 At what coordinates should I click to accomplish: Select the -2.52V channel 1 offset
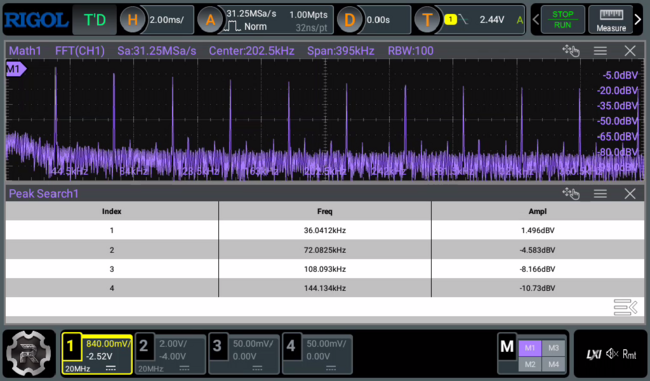[x=99, y=357]
